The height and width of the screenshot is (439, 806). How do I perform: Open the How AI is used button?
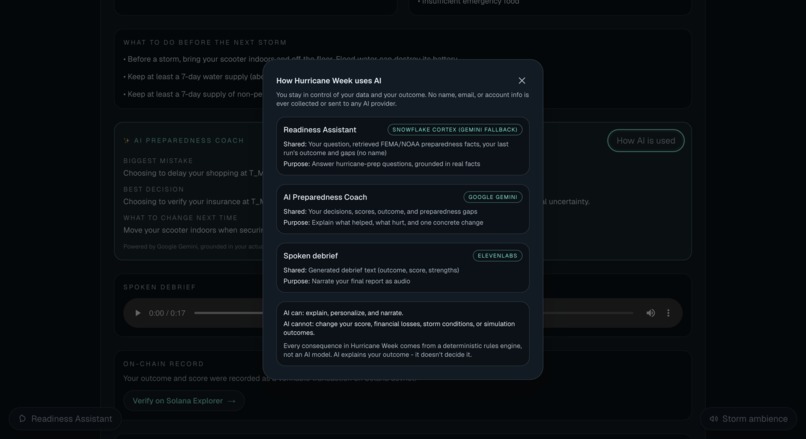point(646,140)
